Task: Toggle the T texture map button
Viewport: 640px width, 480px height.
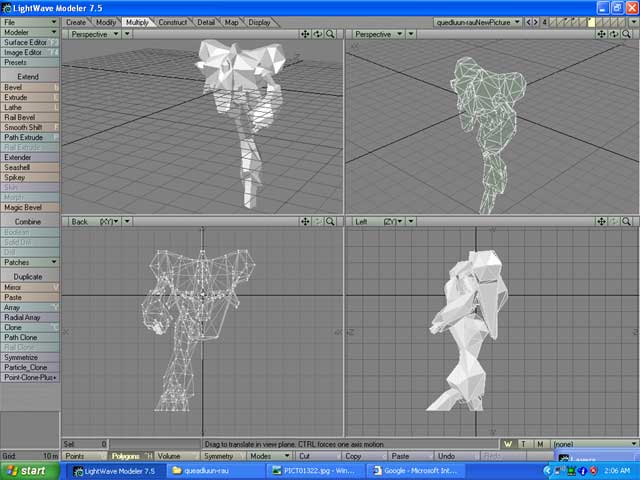Action: [x=524, y=444]
